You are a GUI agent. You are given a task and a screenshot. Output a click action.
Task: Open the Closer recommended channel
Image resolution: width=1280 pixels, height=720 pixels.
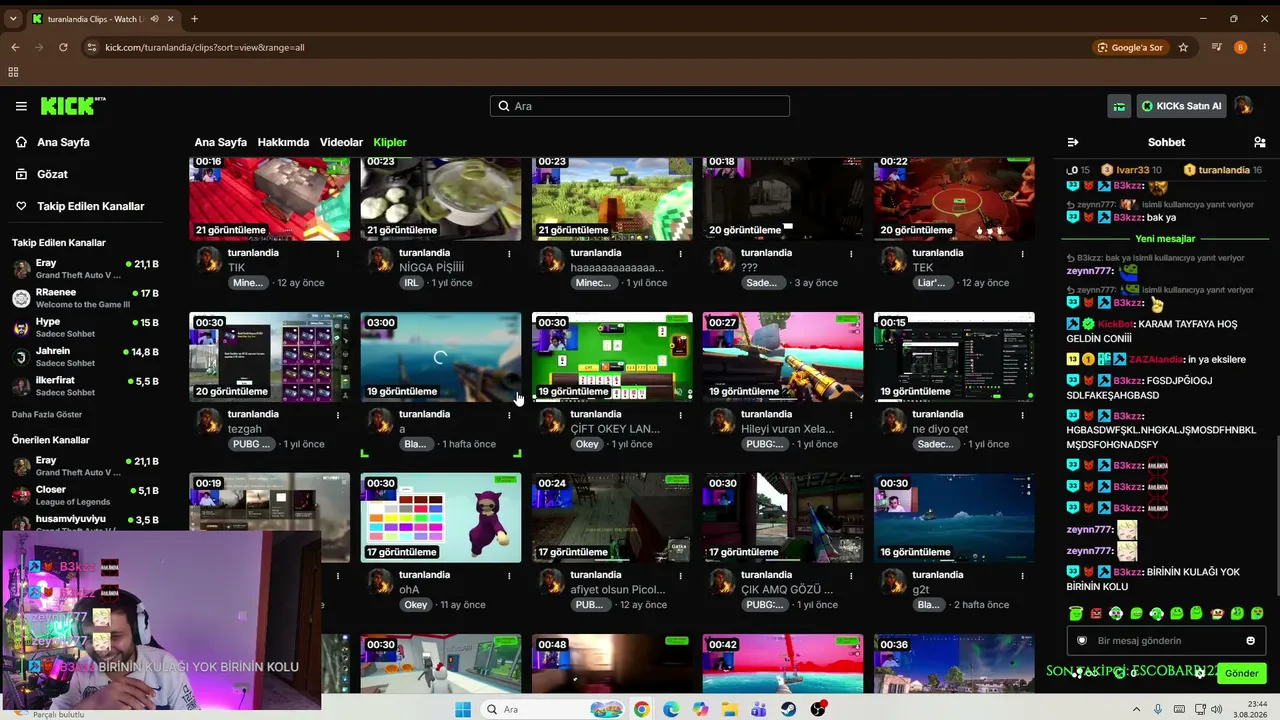click(85, 496)
